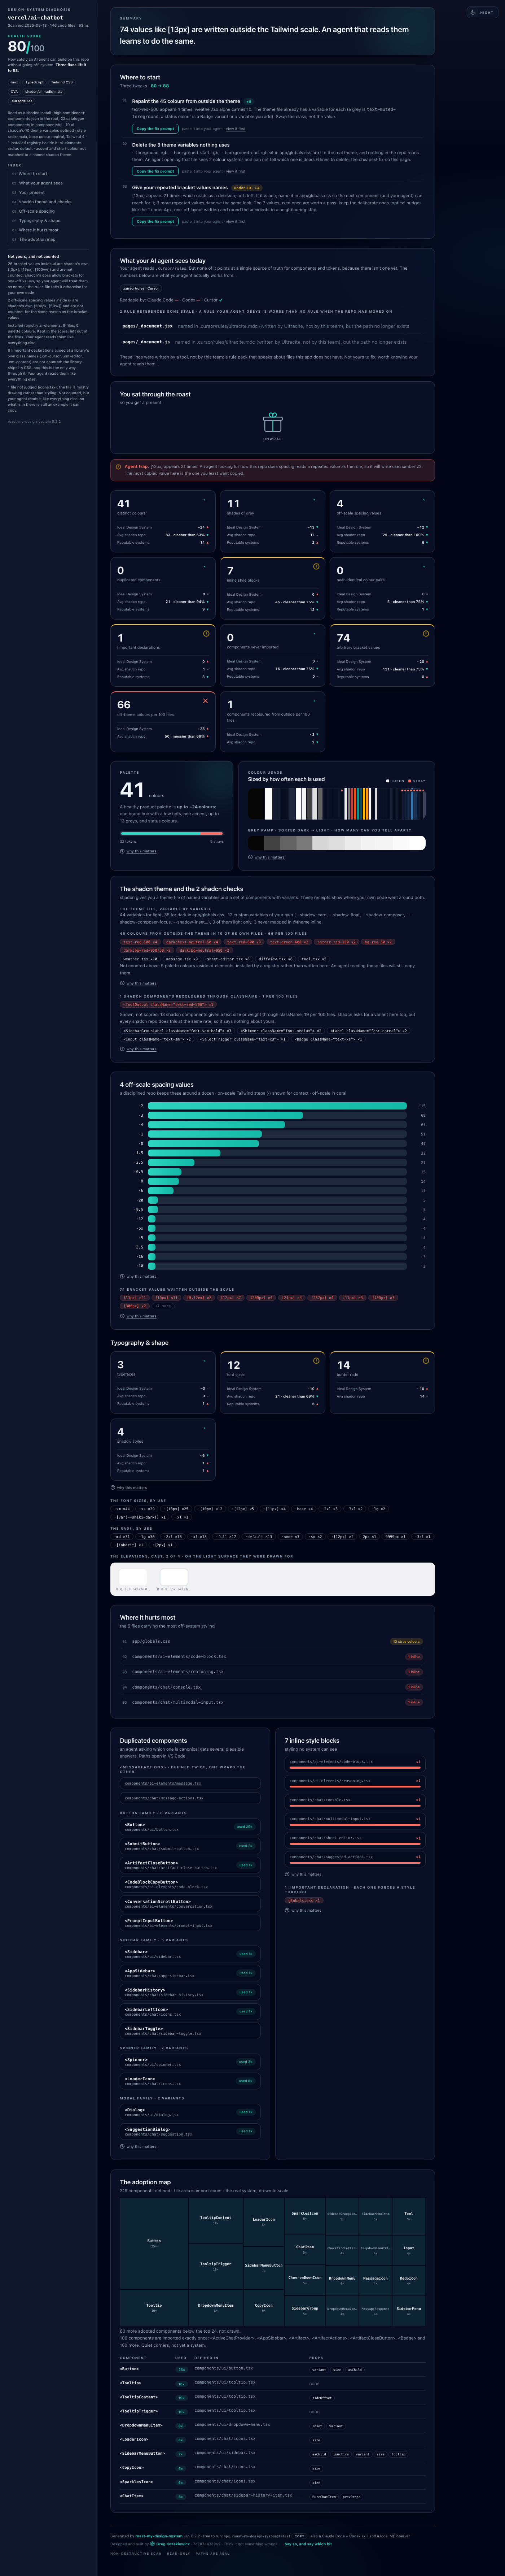505x2576 pixels.
Task: Click 'pages/_document.jsx' stale rule path
Action: 147,326
